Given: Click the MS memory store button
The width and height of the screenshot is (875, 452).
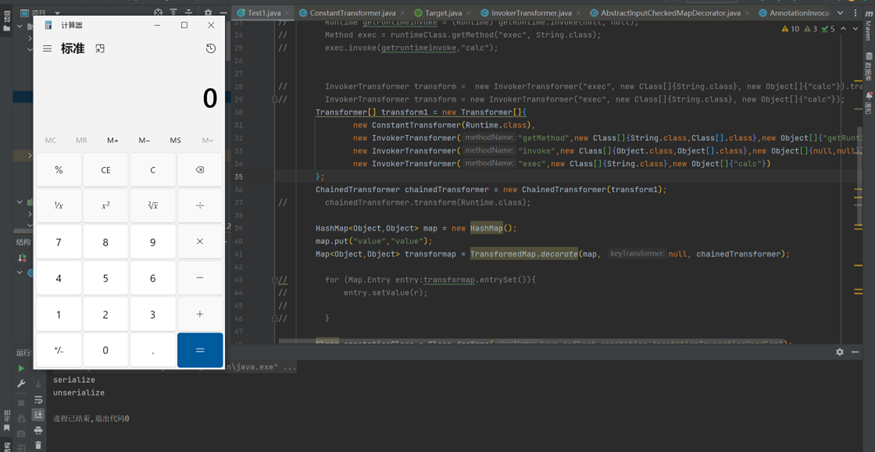Looking at the screenshot, I should [175, 140].
